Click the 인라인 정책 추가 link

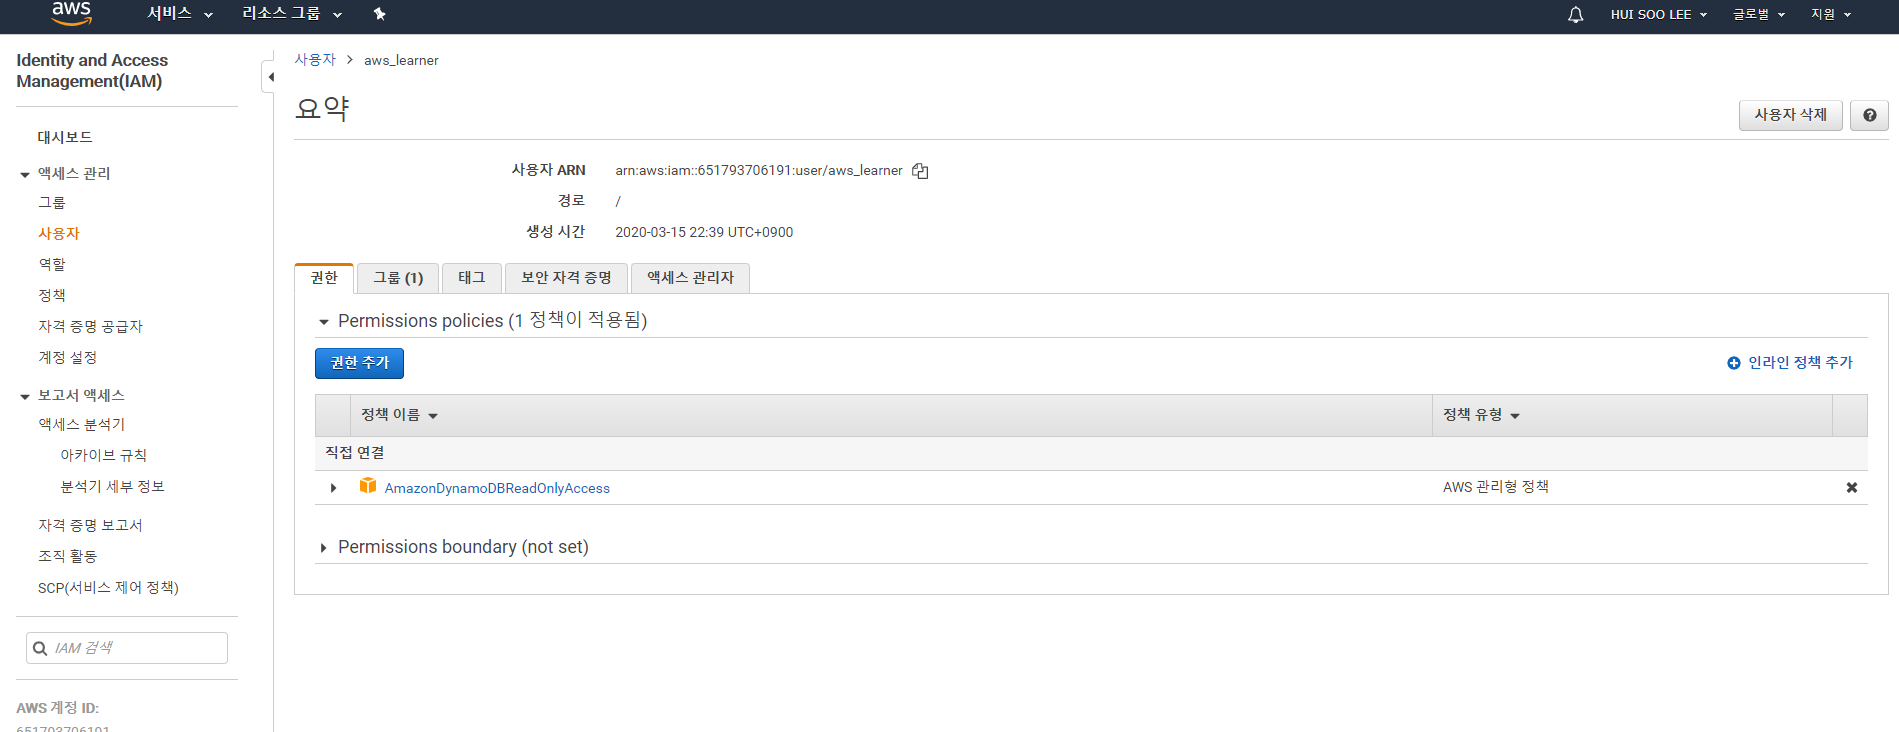(1800, 363)
